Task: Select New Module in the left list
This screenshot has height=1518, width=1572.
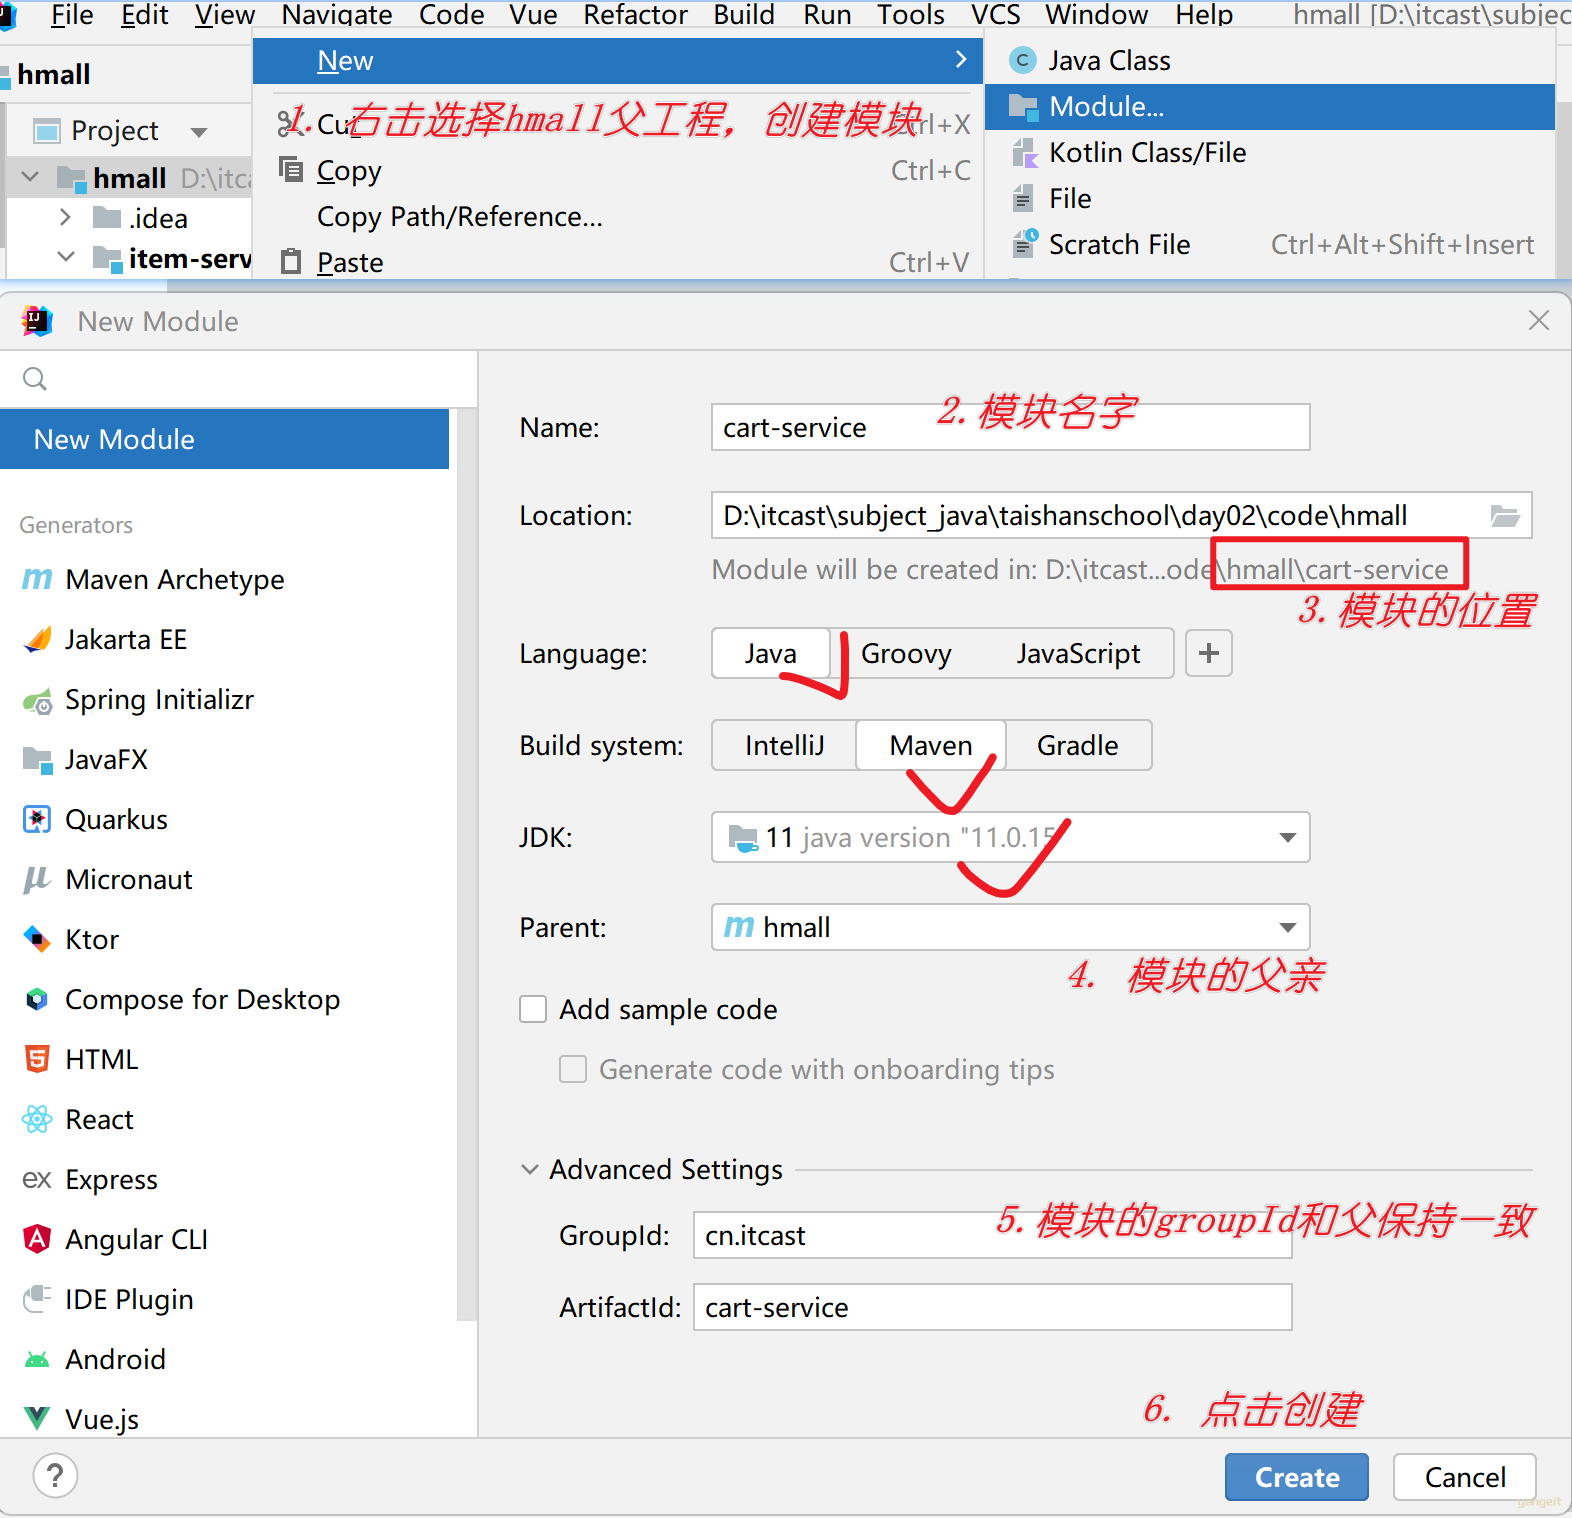Action: pyautogui.click(x=225, y=439)
